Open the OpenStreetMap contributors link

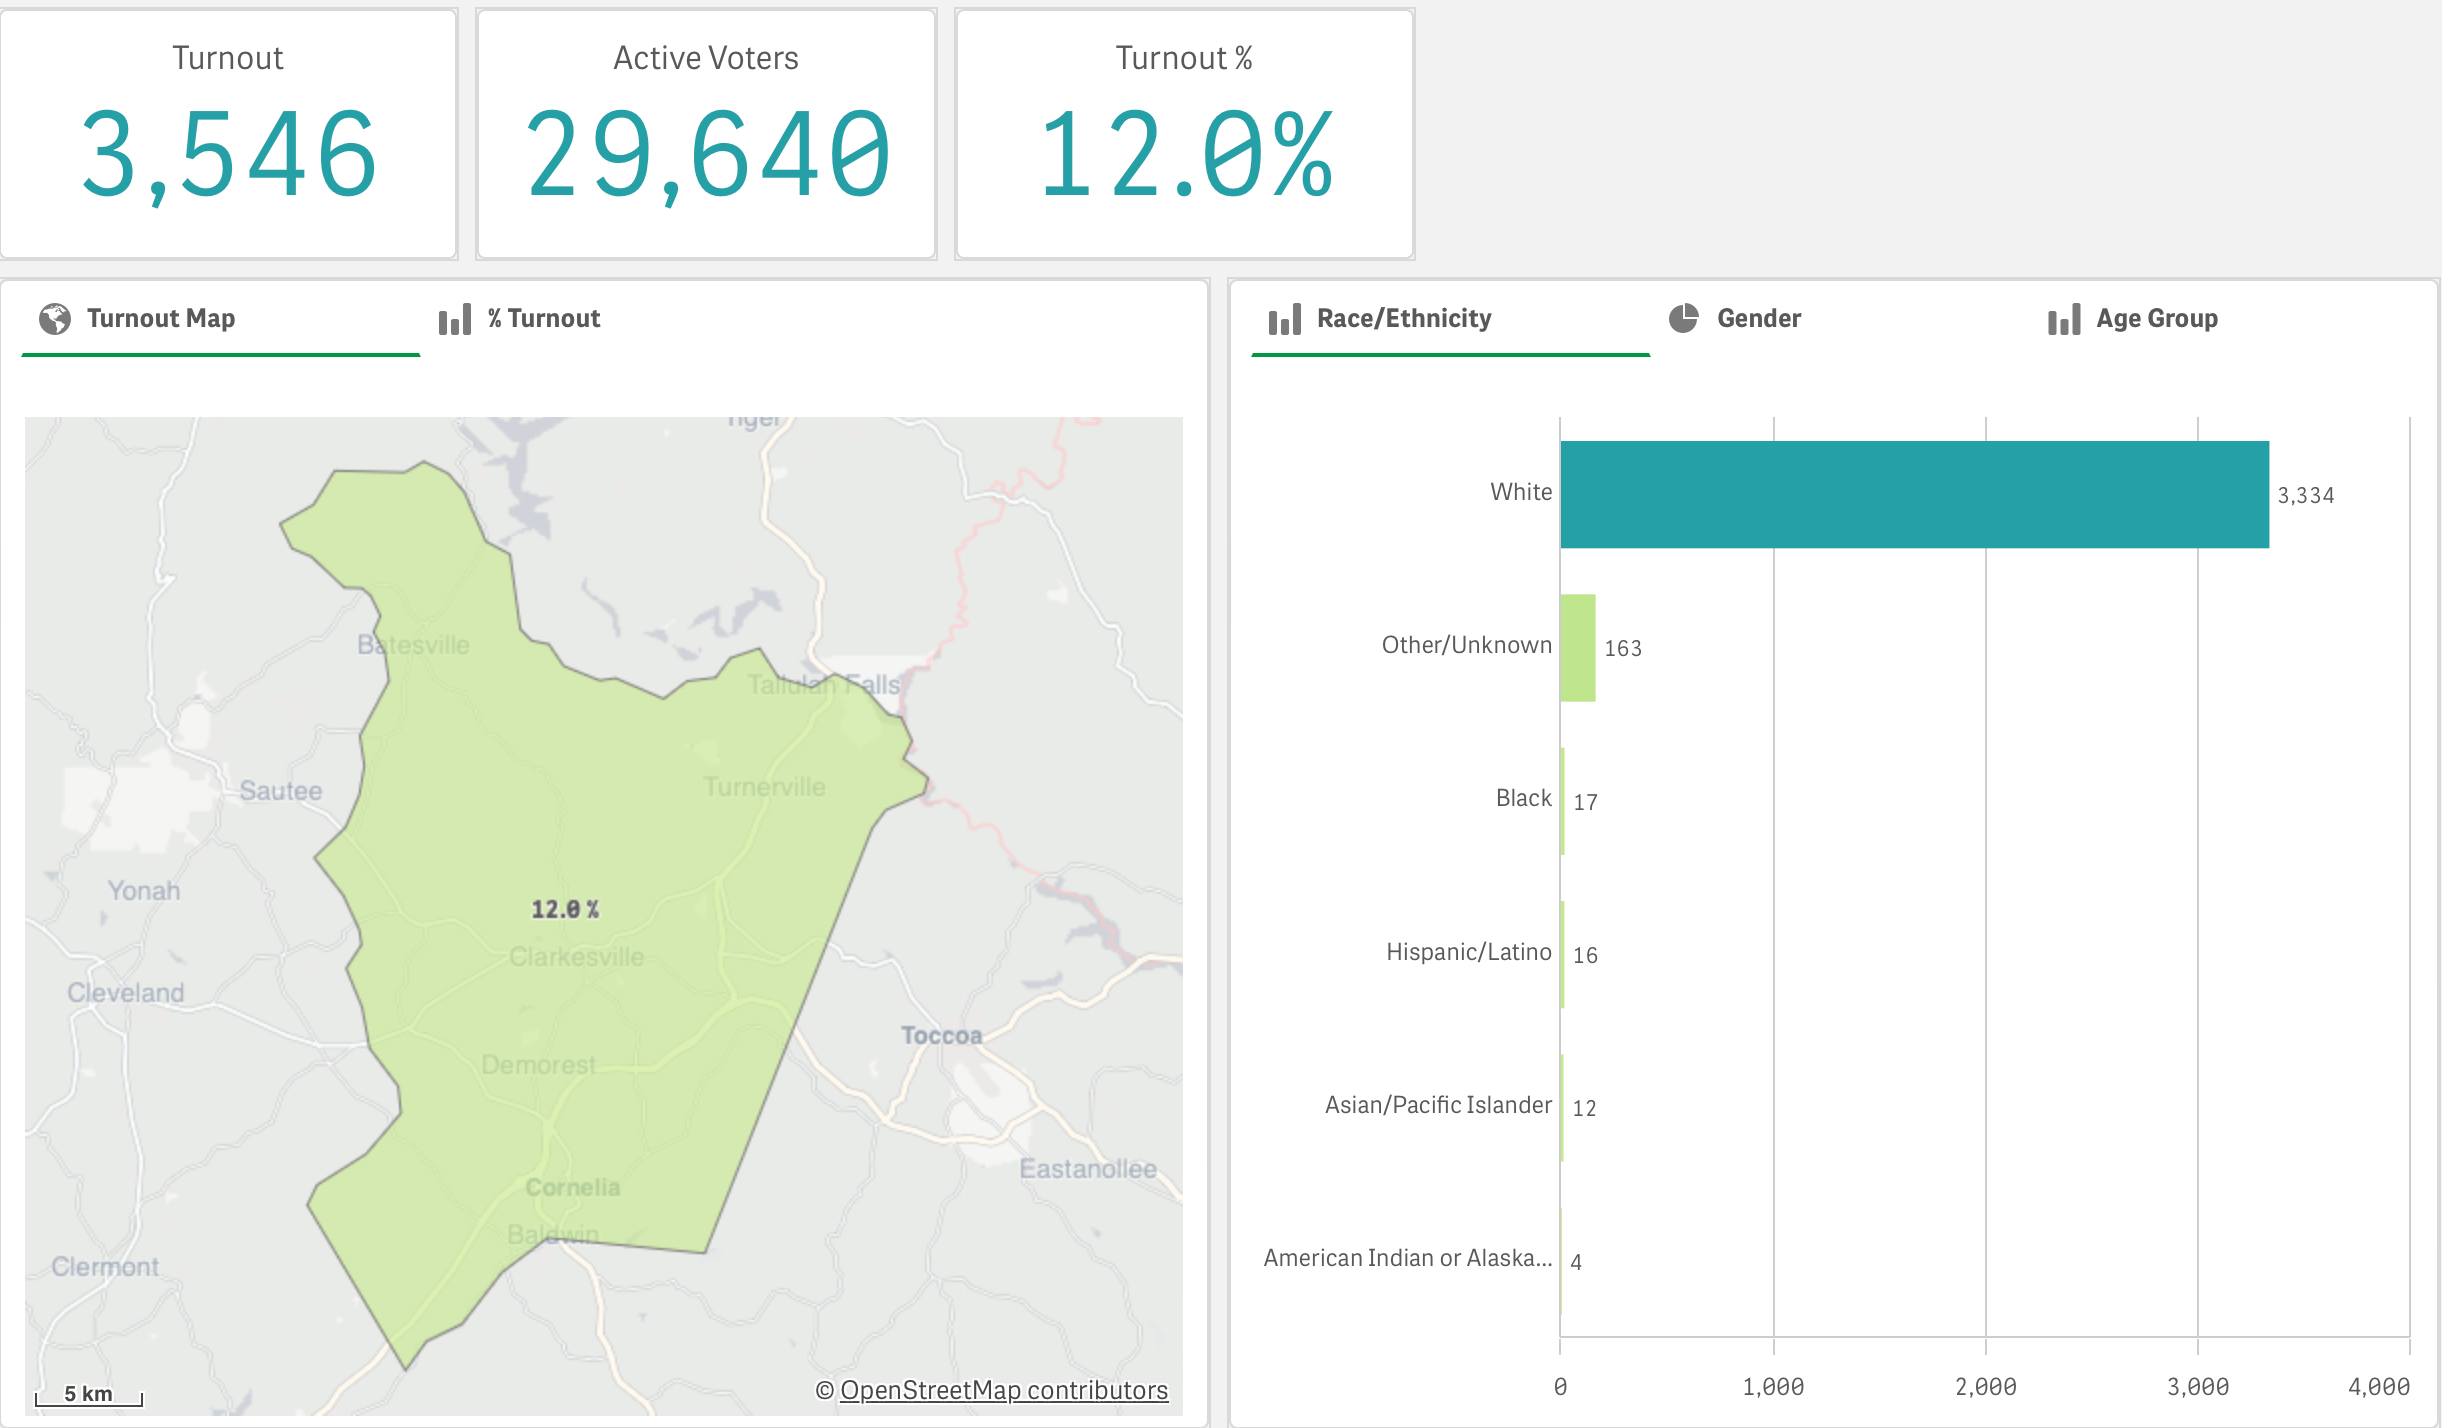pyautogui.click(x=1003, y=1390)
